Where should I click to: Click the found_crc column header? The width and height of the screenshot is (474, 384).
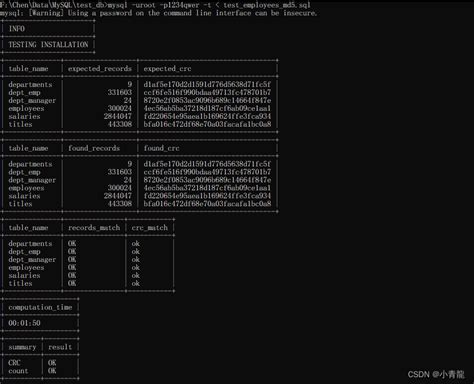click(x=161, y=148)
